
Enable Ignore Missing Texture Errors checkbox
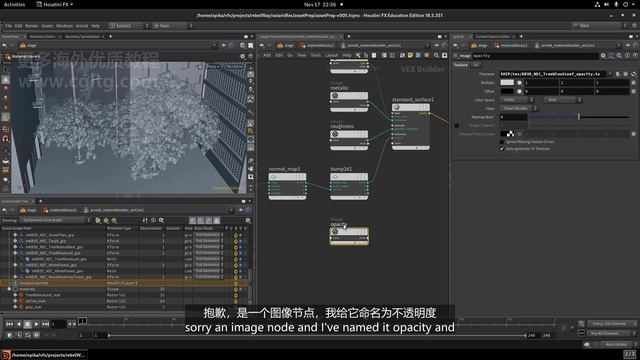click(502, 142)
